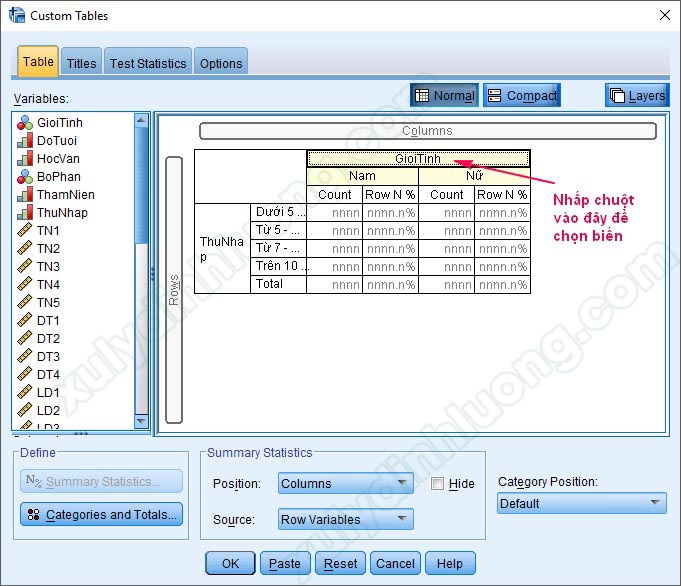Click the TN4 scale ruler icon

pos(25,284)
